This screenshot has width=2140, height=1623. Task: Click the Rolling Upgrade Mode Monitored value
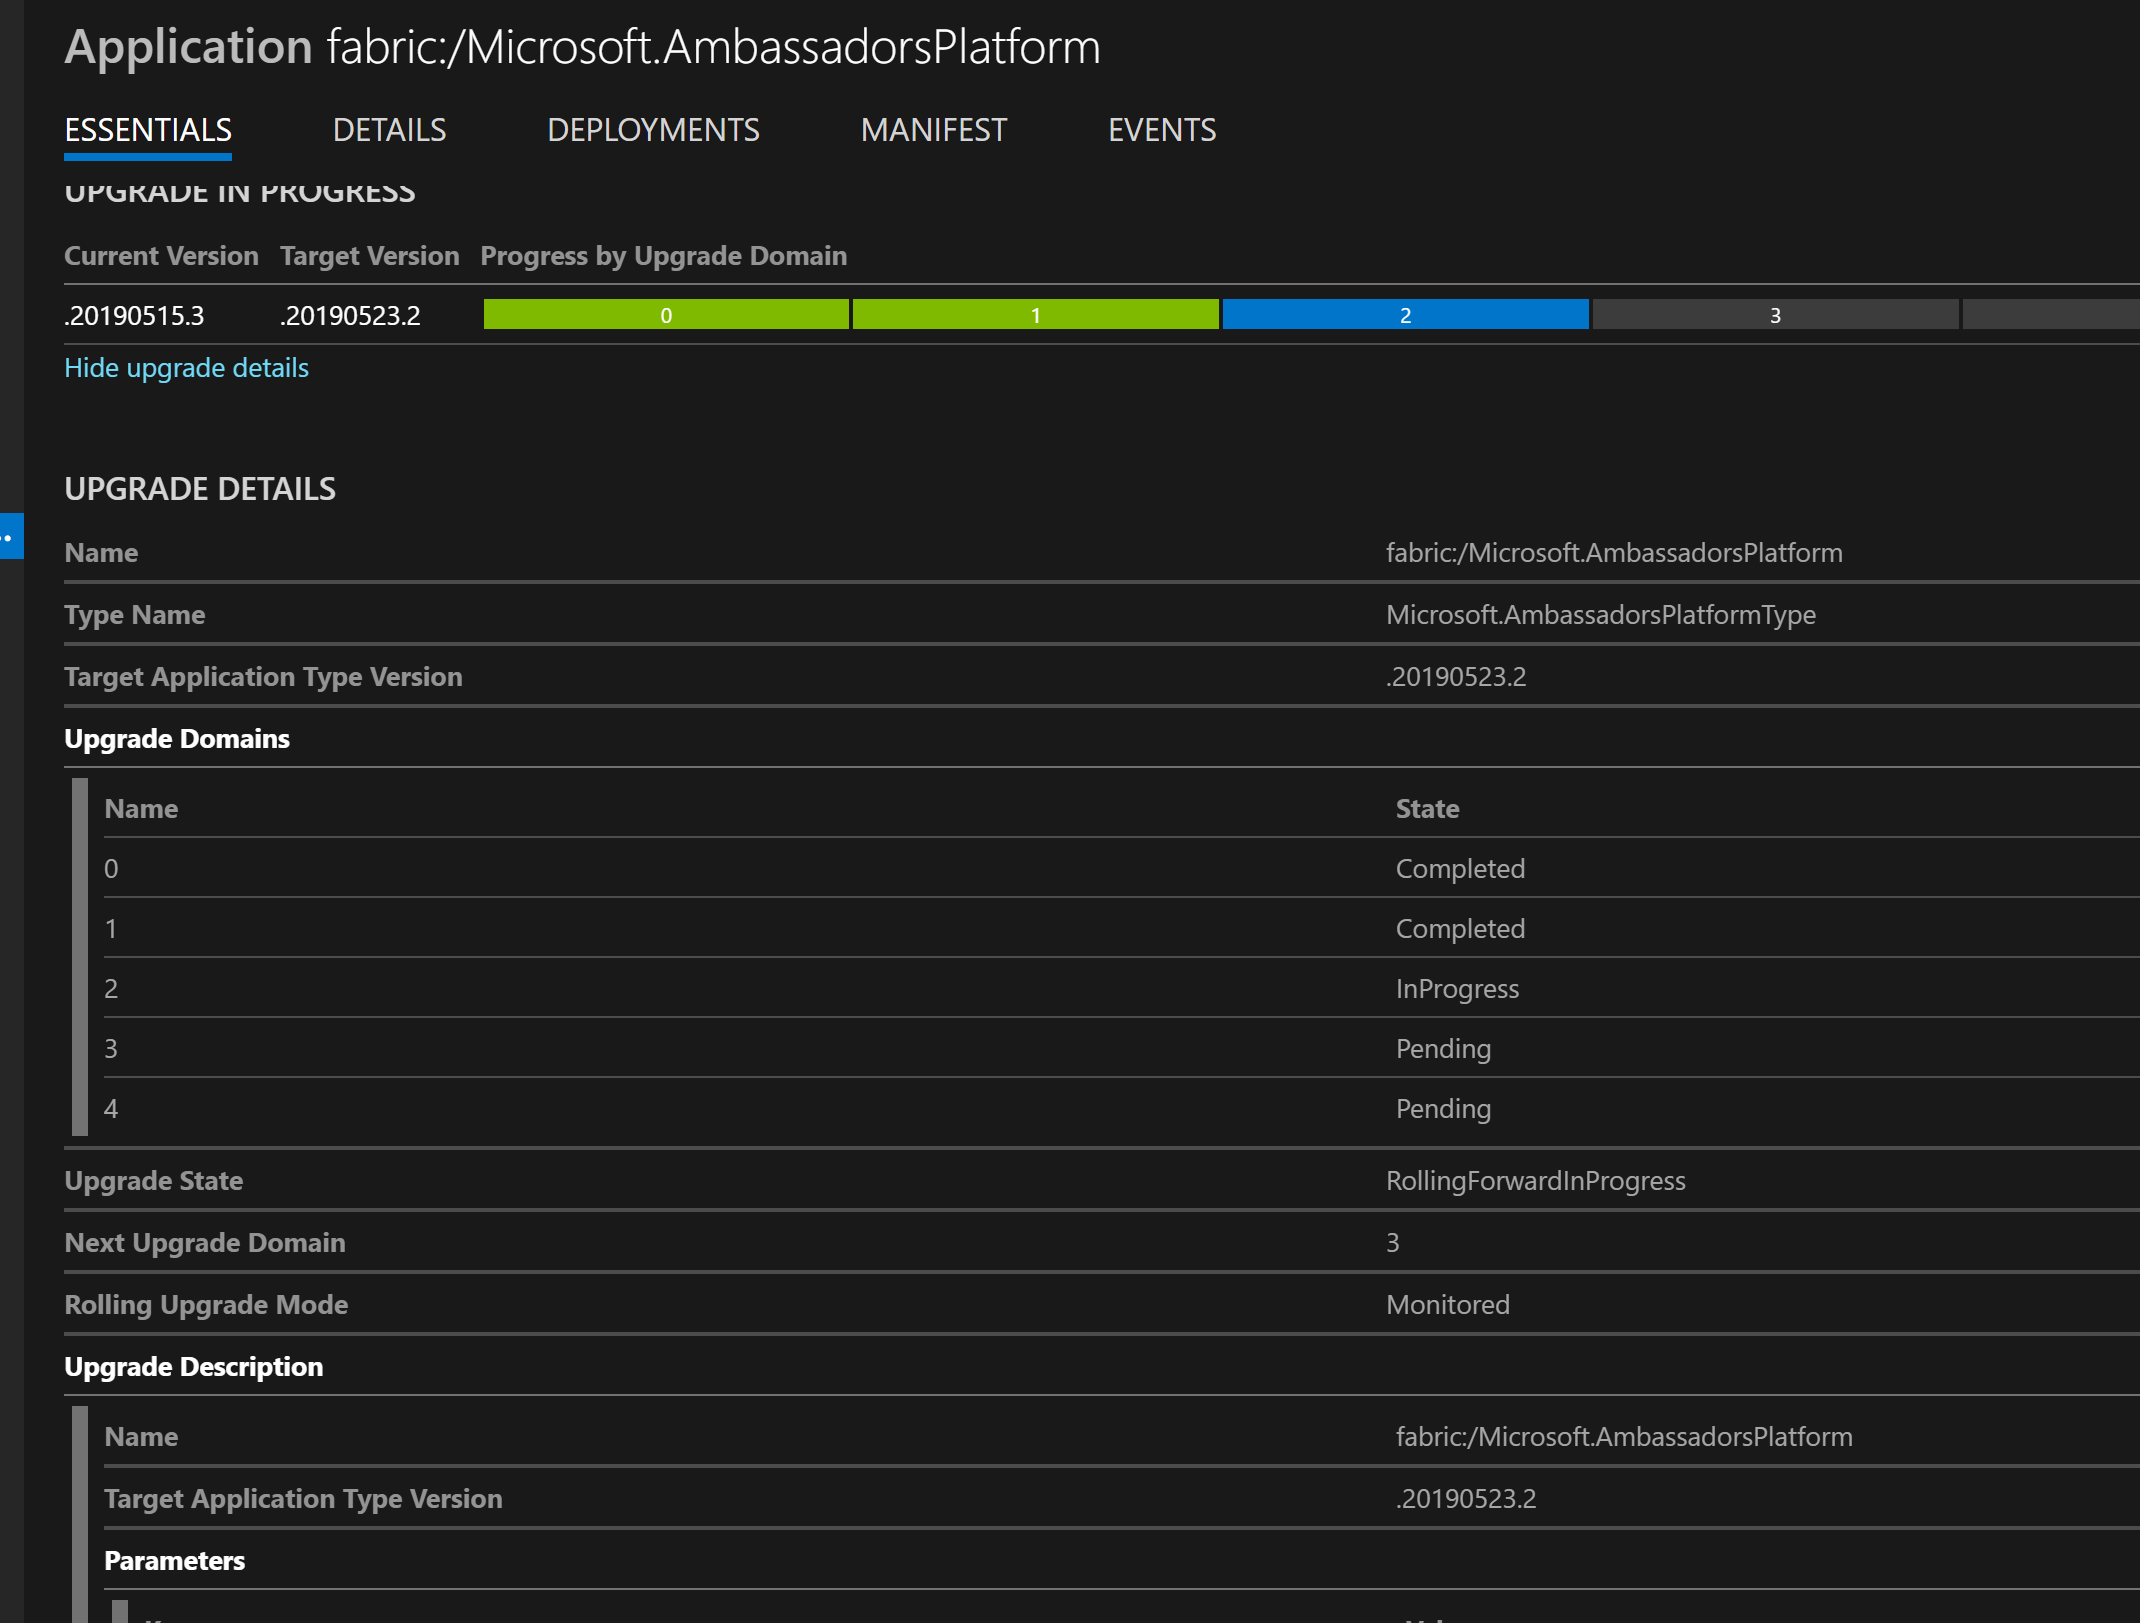click(x=1447, y=1305)
